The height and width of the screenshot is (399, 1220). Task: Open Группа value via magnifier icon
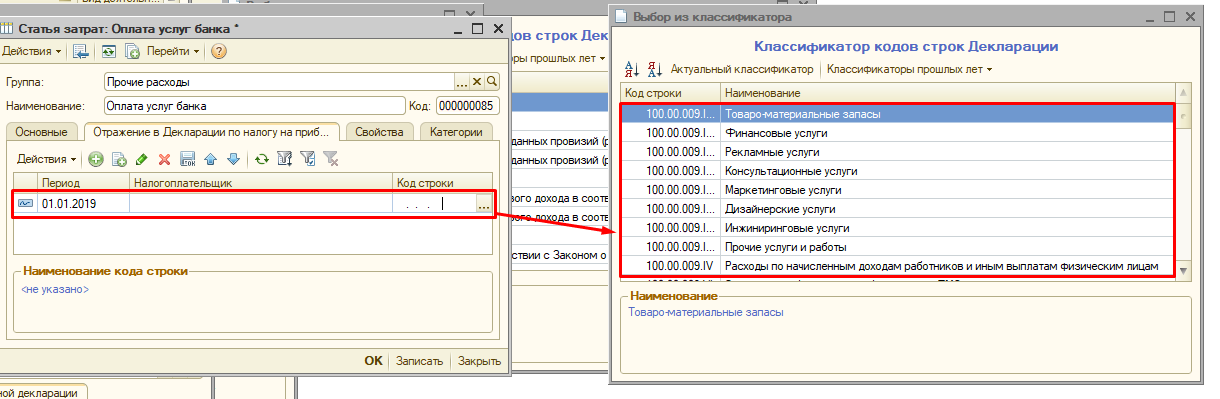[x=491, y=82]
